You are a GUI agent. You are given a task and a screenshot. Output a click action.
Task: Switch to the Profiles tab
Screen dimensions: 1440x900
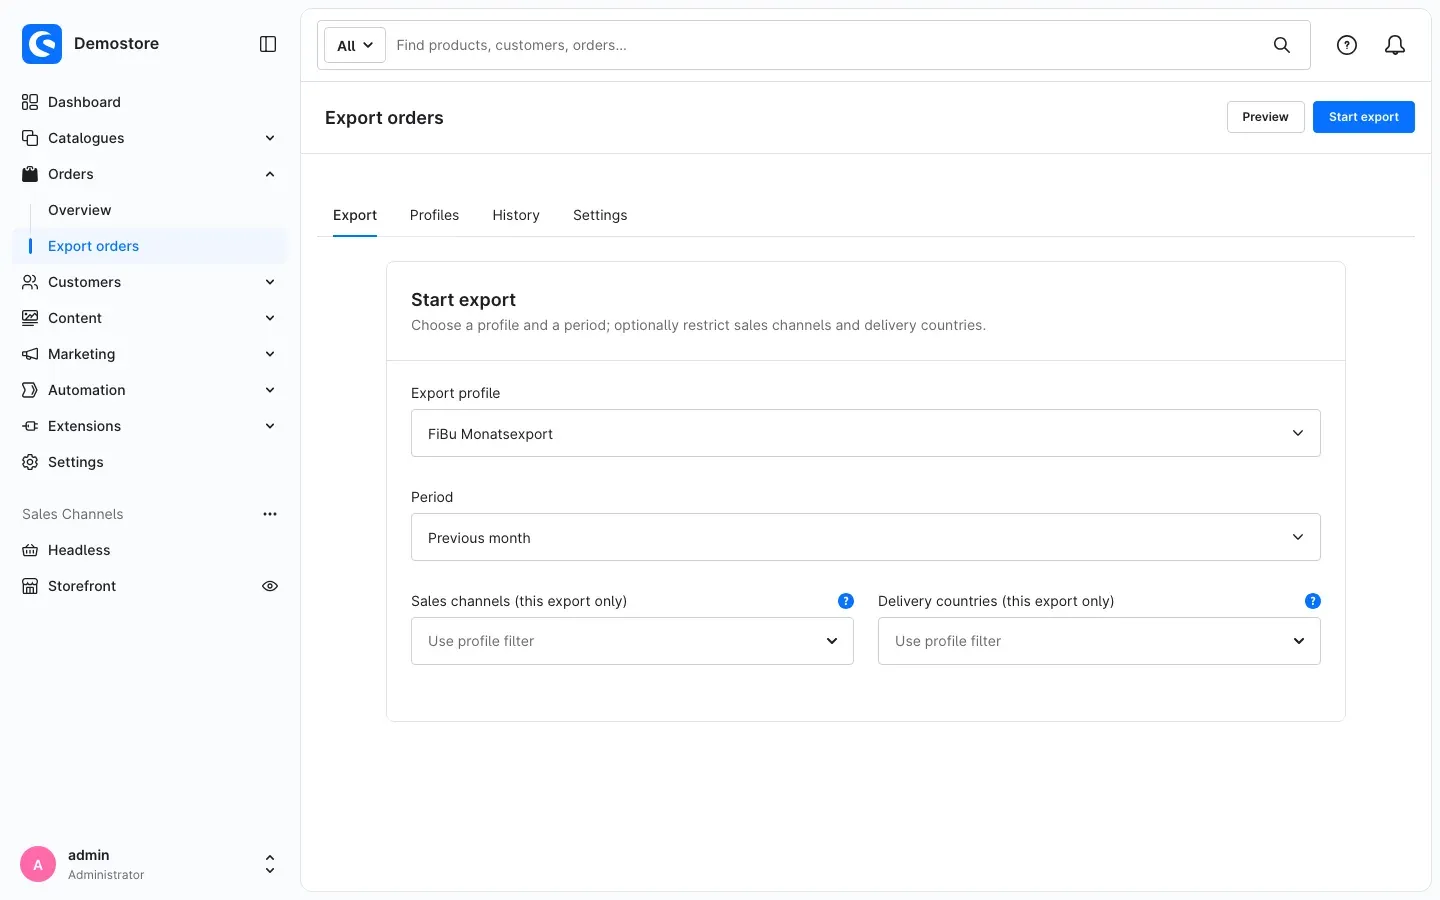(x=434, y=215)
